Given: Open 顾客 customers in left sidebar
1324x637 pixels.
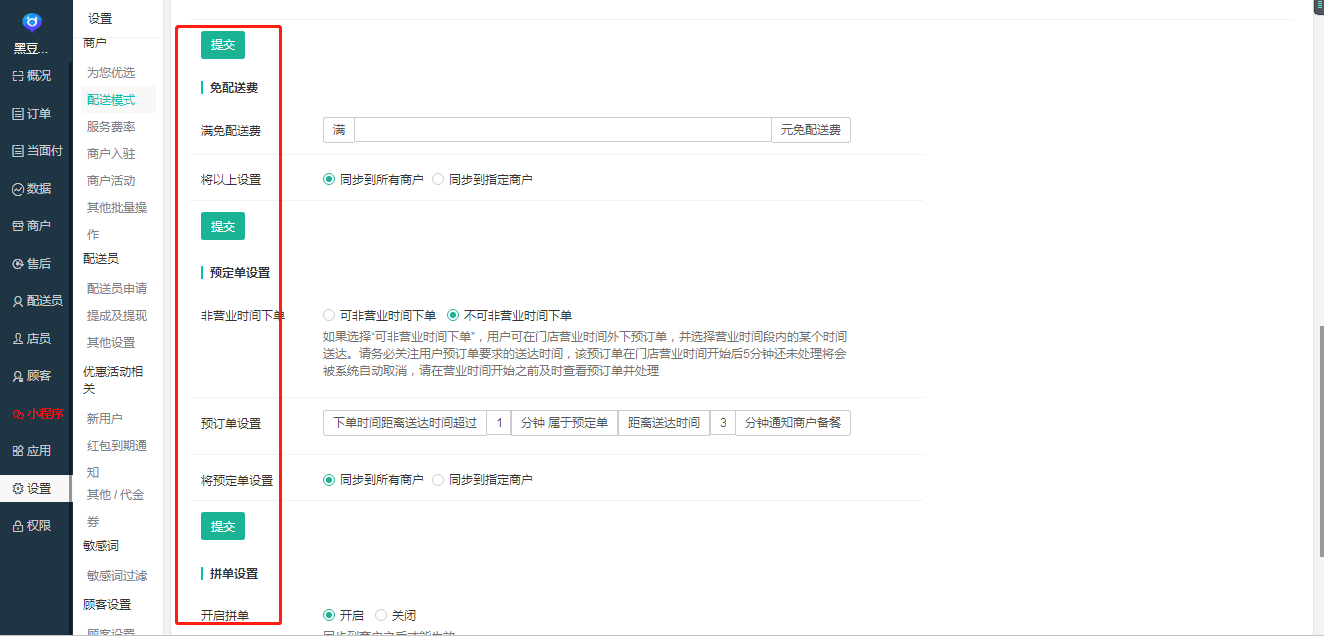Looking at the screenshot, I should point(32,376).
